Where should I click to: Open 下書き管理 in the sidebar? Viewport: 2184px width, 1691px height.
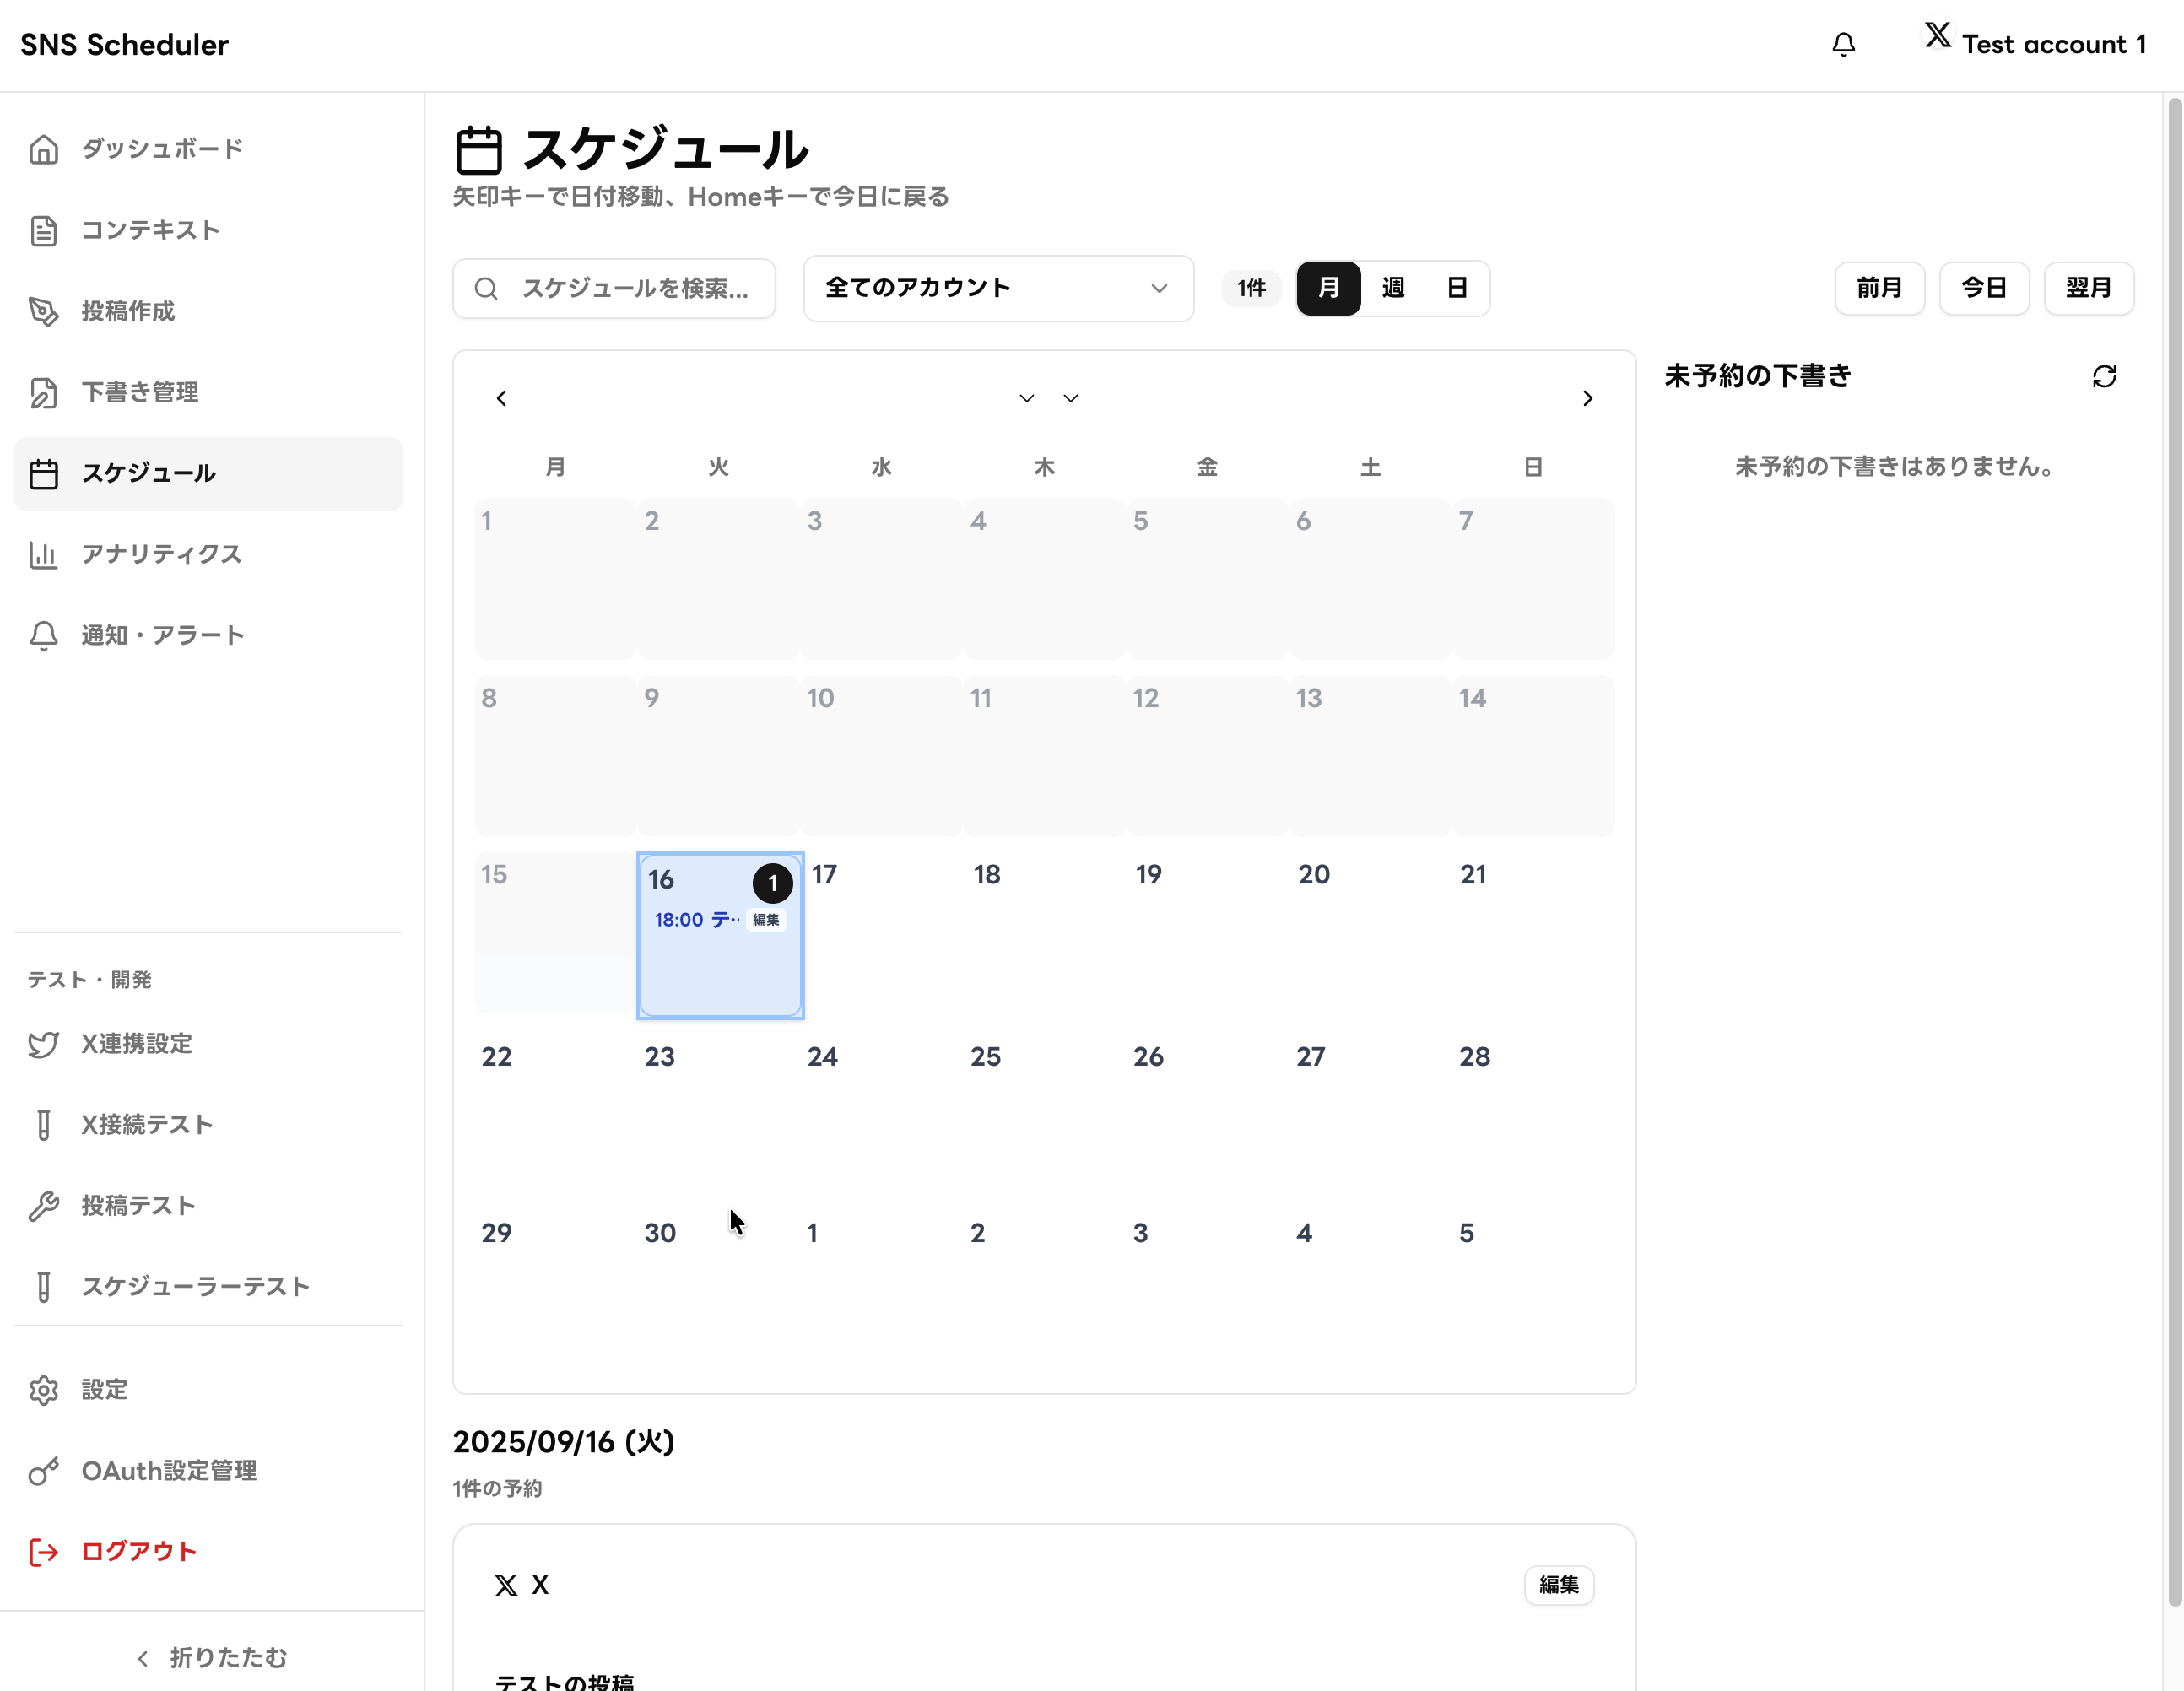coord(140,392)
